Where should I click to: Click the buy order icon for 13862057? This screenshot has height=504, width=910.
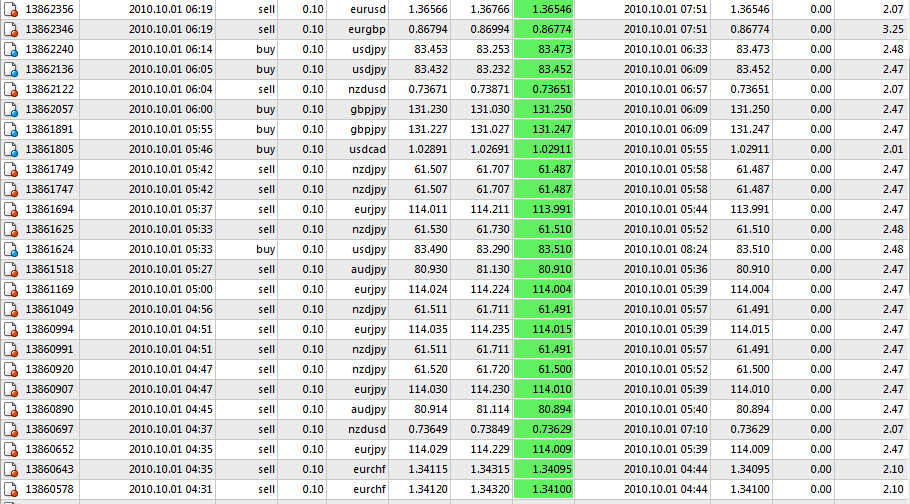pyautogui.click(x=10, y=109)
